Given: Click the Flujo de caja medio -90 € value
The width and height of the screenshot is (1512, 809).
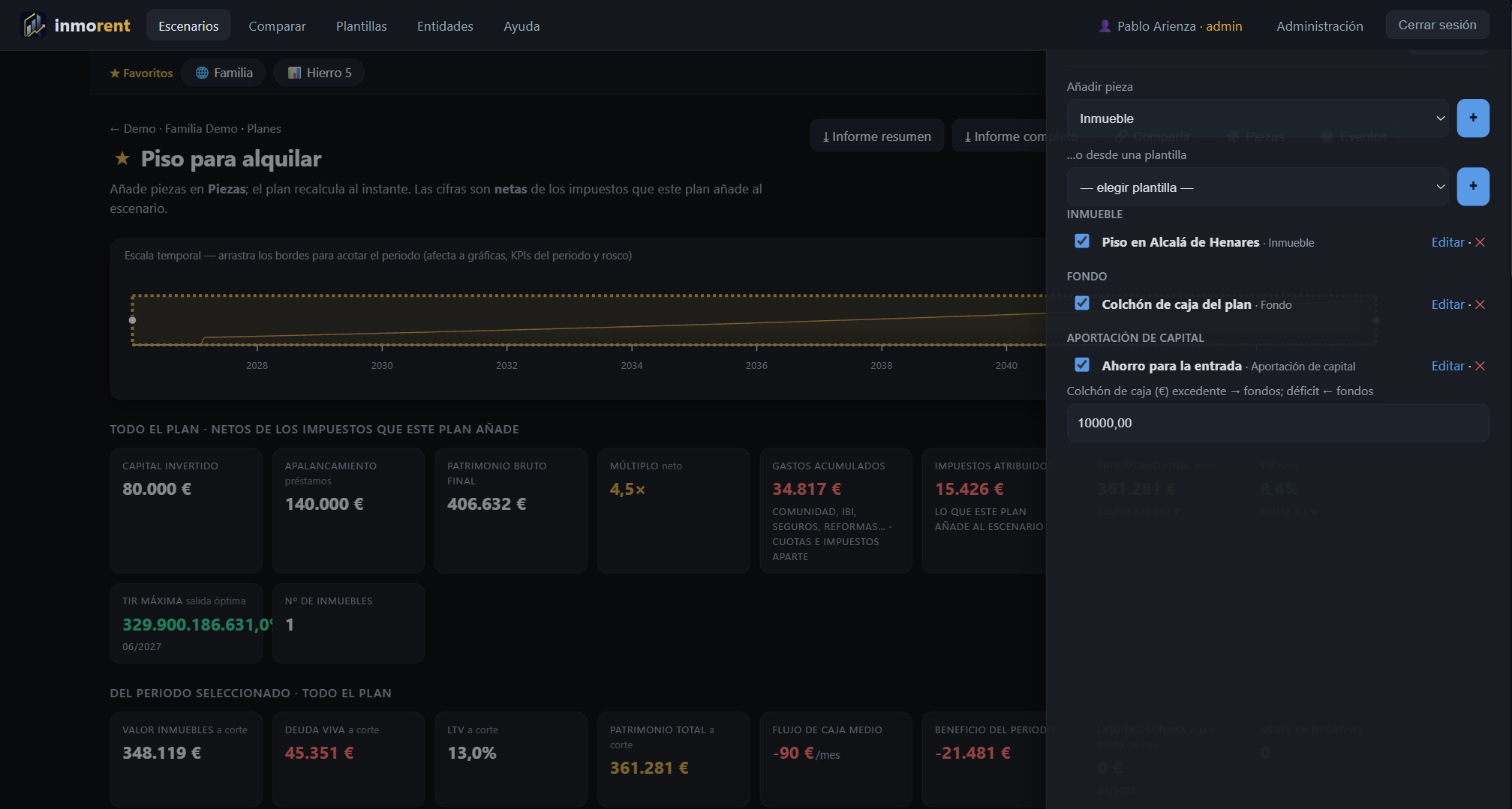Looking at the screenshot, I should pos(806,753).
